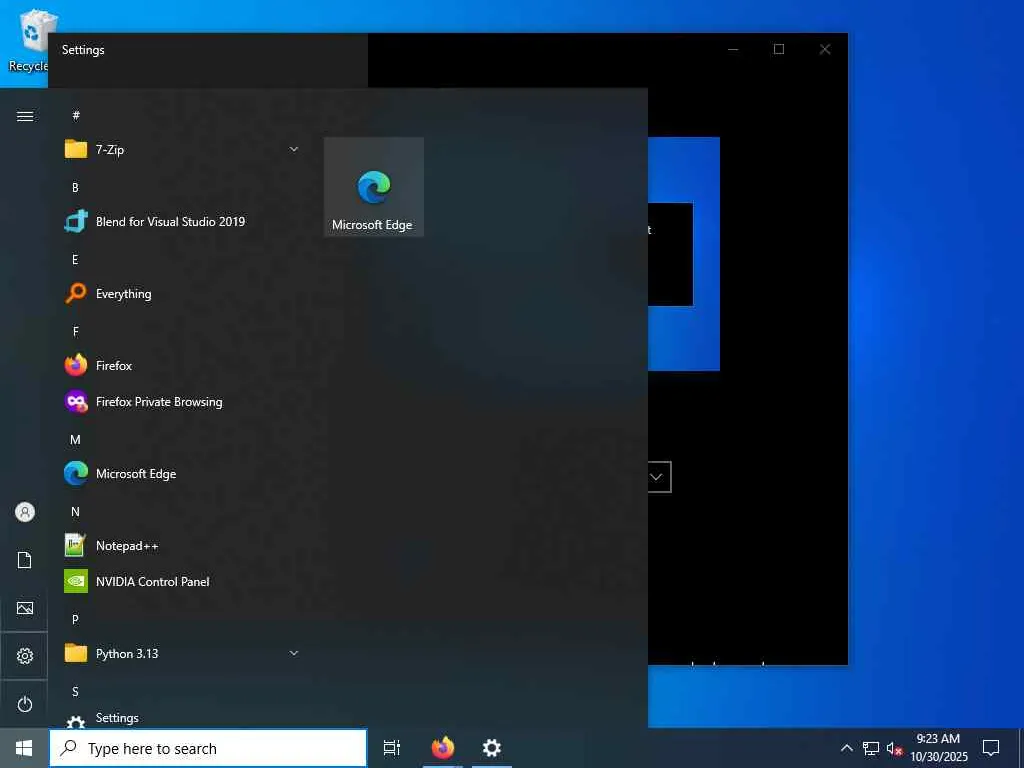This screenshot has height=768, width=1024.
Task: Click the M letter group header
Action: click(75, 440)
